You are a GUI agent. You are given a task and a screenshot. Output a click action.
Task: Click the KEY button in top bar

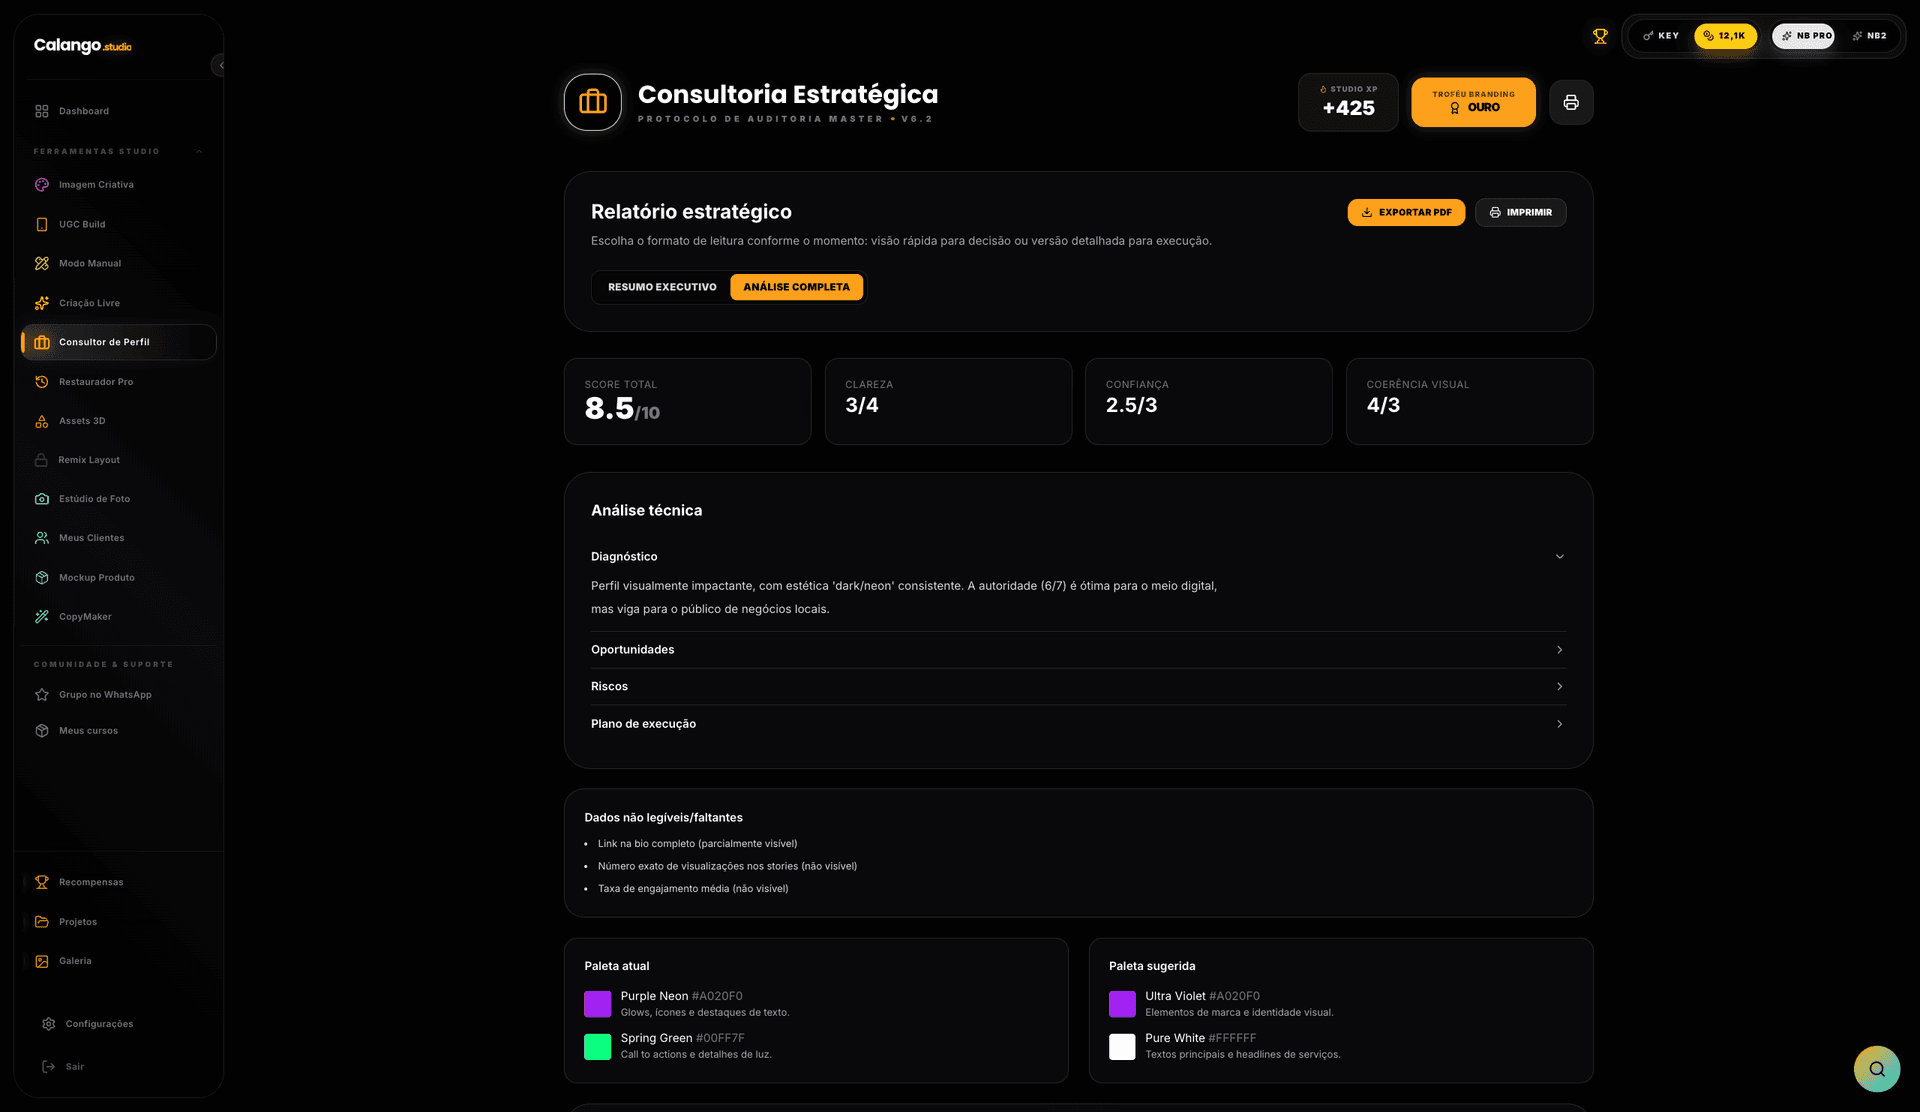(1660, 36)
